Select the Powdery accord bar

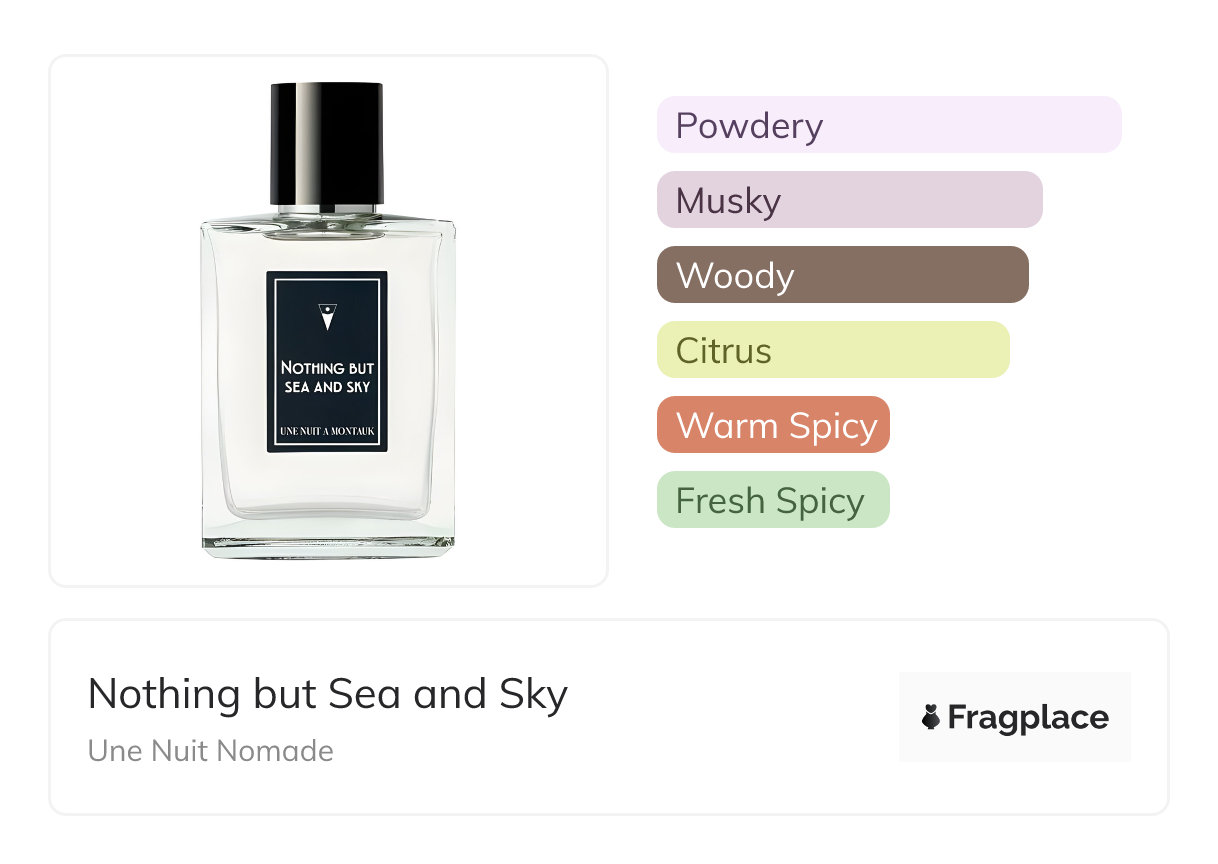(889, 125)
